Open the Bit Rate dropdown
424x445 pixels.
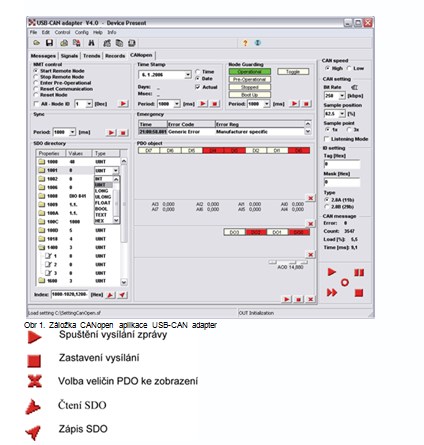[342, 96]
